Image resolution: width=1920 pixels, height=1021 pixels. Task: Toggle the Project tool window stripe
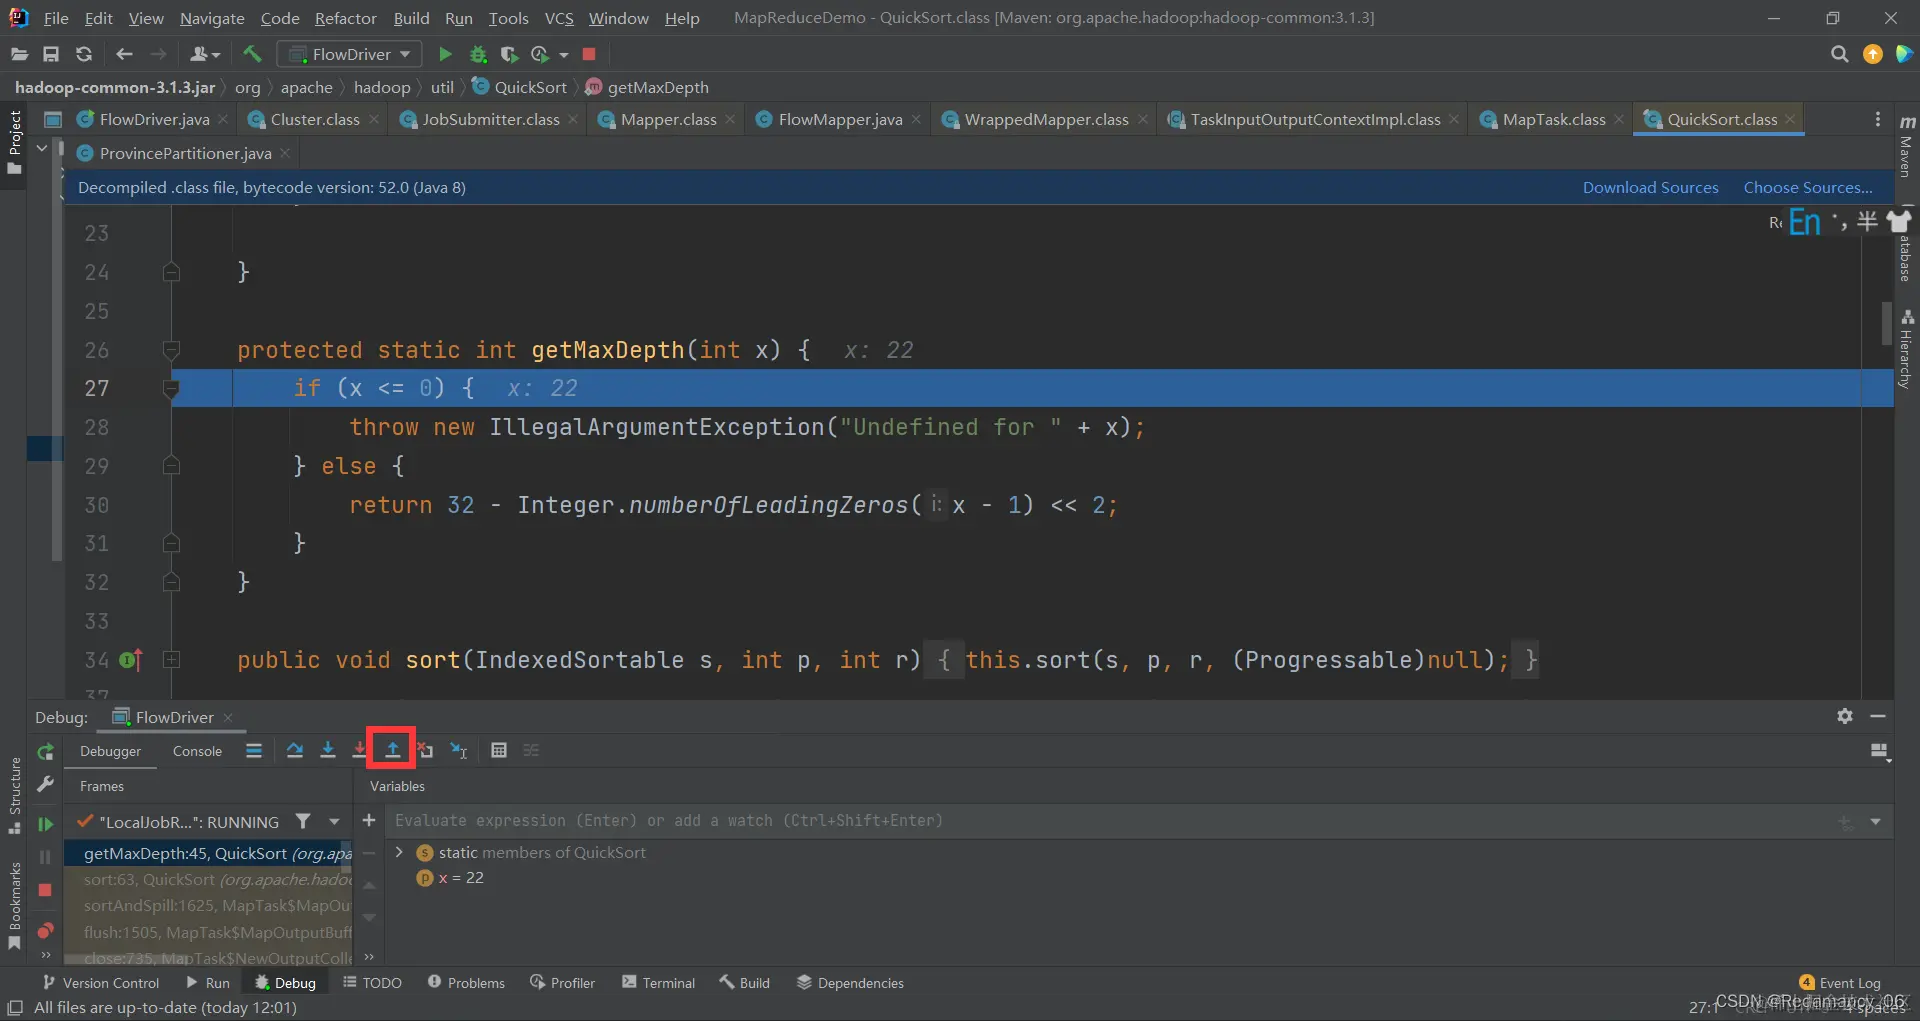[14, 142]
